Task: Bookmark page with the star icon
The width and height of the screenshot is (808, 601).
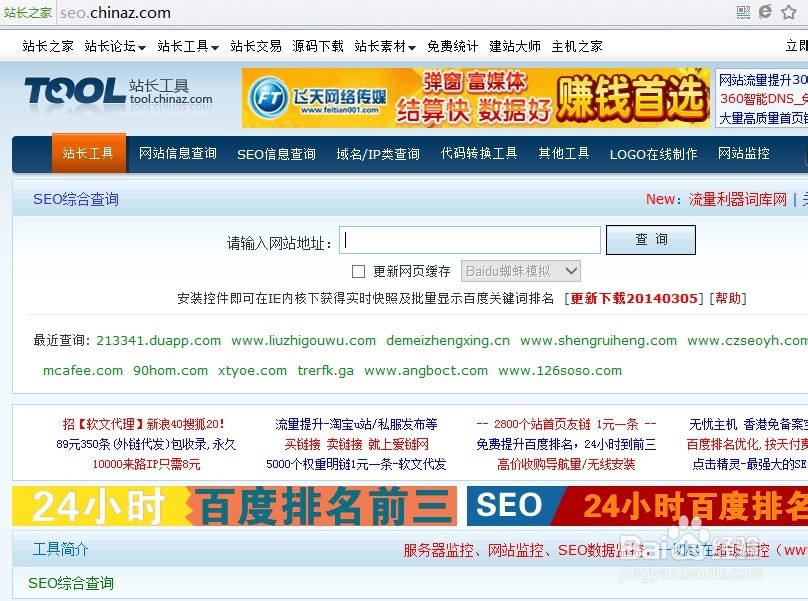Action: click(788, 12)
